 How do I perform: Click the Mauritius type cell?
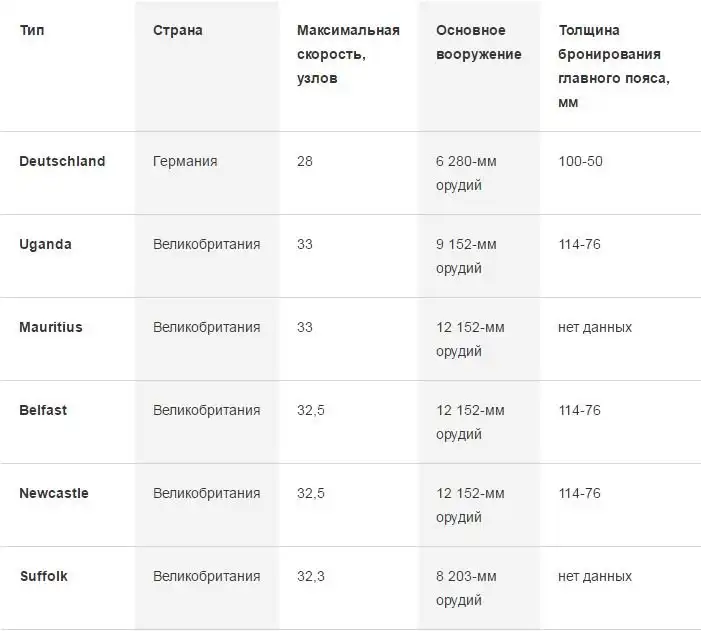[x=51, y=327]
